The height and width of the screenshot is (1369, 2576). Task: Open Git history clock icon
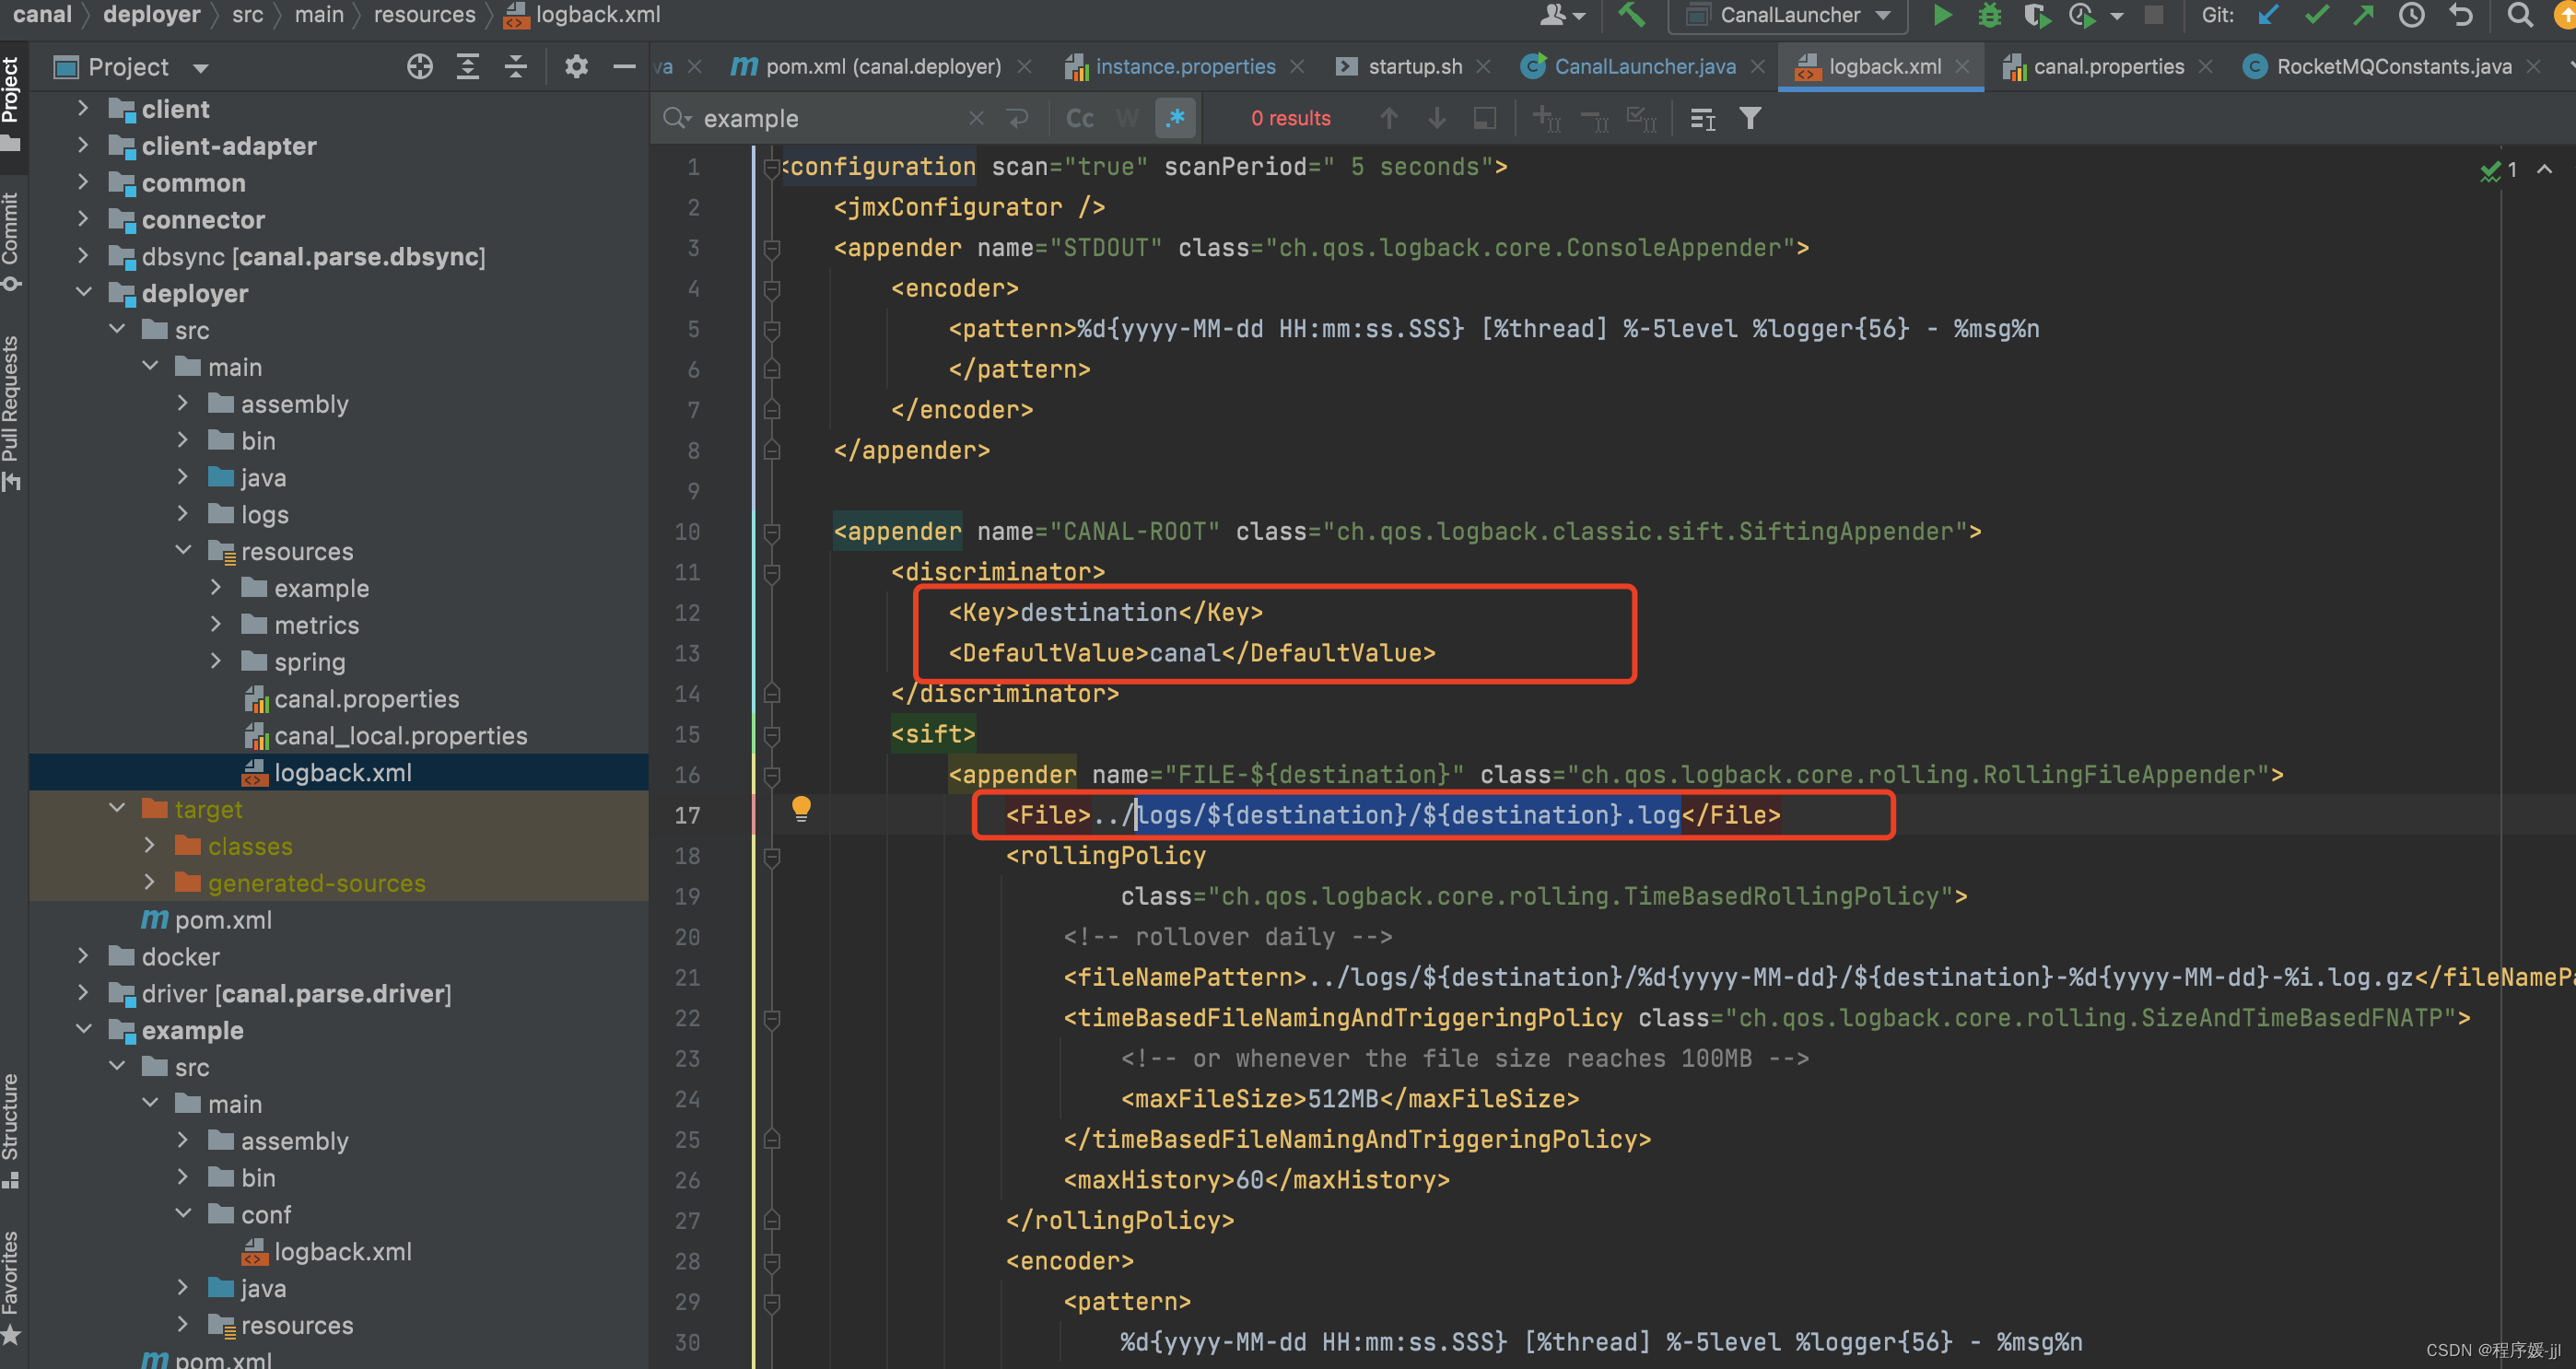coord(2411,15)
